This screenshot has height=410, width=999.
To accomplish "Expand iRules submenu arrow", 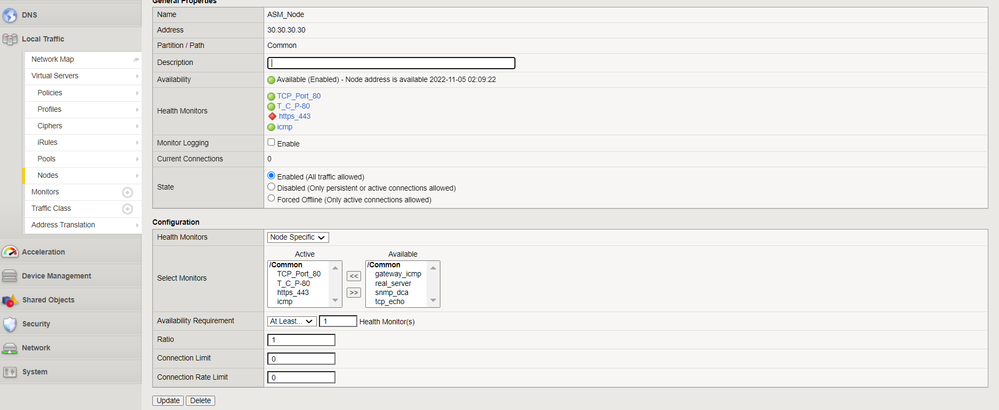I will click(136, 143).
